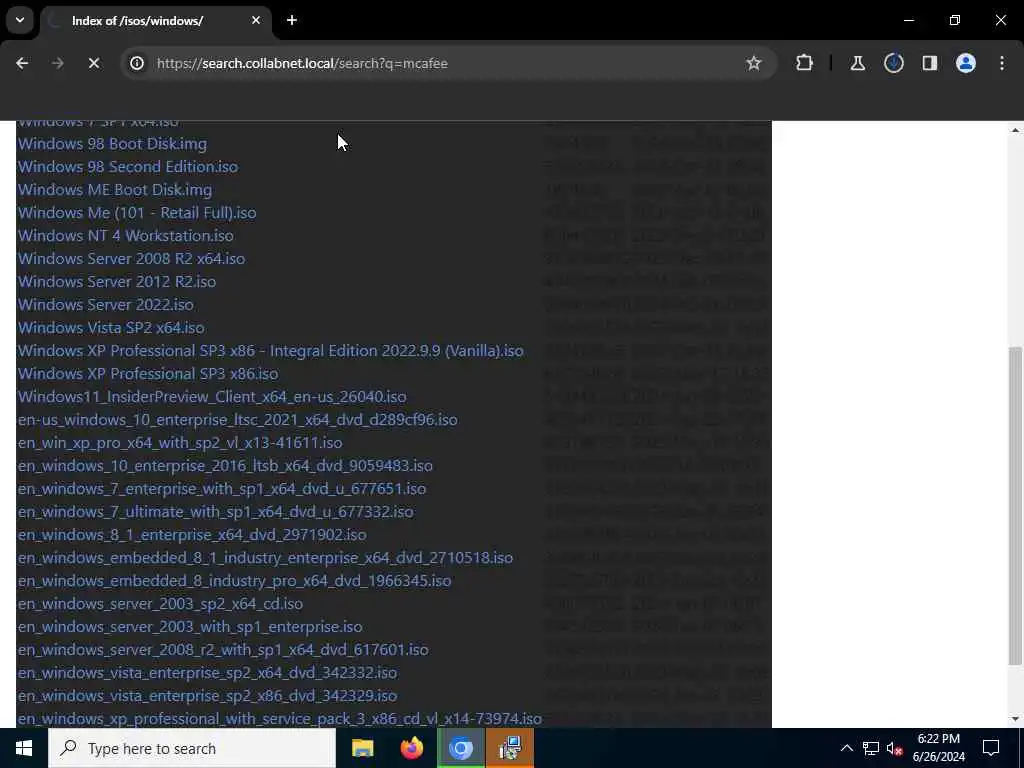
Task: Open the Extensions puzzle icon
Action: point(805,63)
